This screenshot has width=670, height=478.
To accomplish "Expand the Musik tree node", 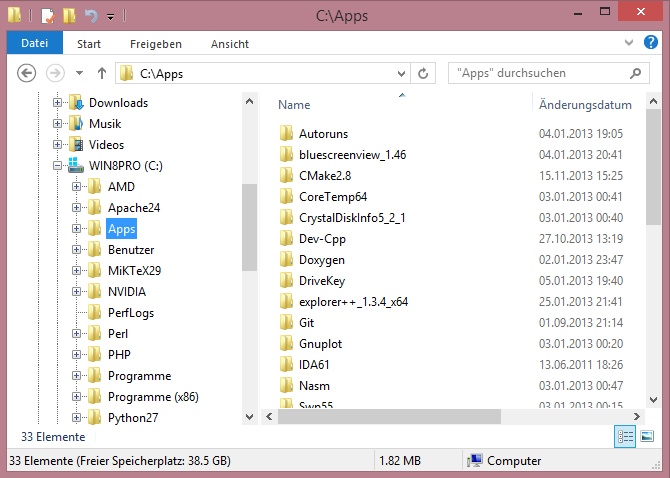I will [x=57, y=123].
